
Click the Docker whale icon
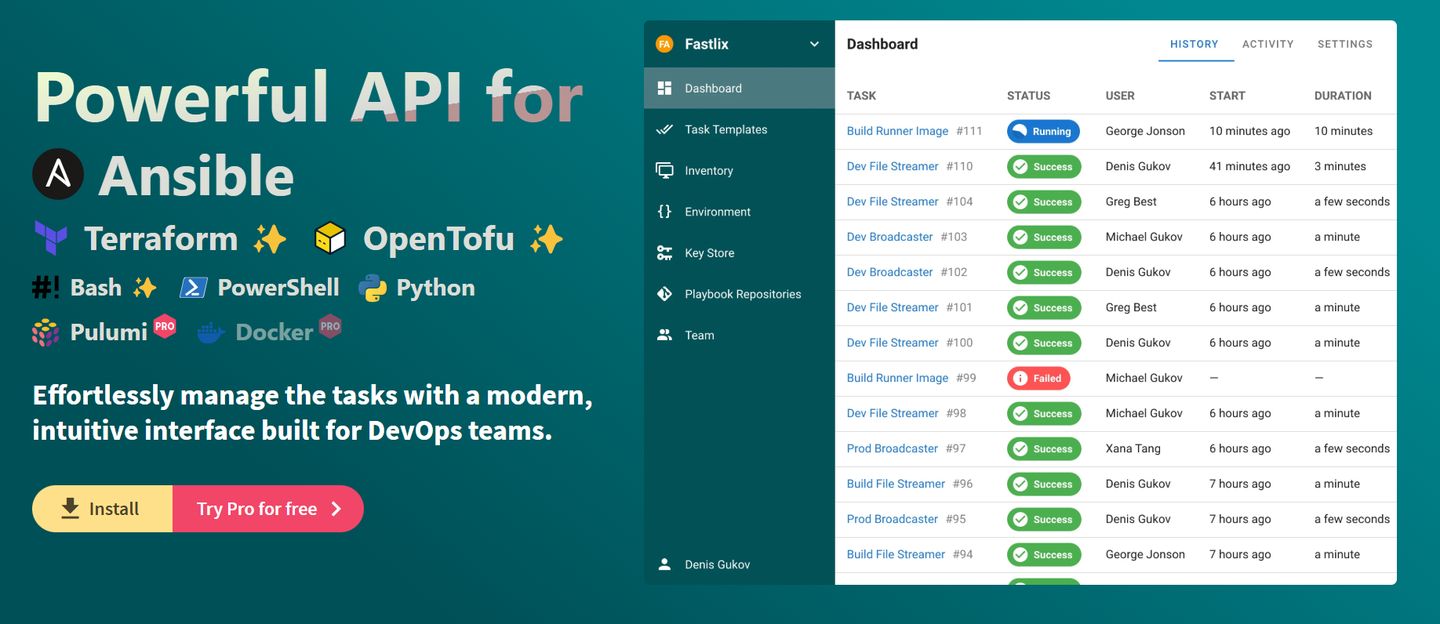point(211,333)
